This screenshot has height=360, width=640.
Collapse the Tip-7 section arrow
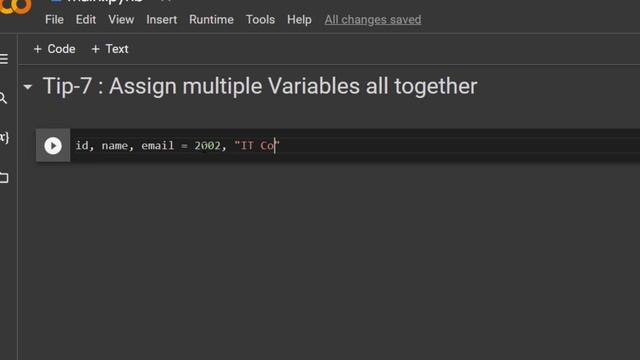tap(28, 87)
